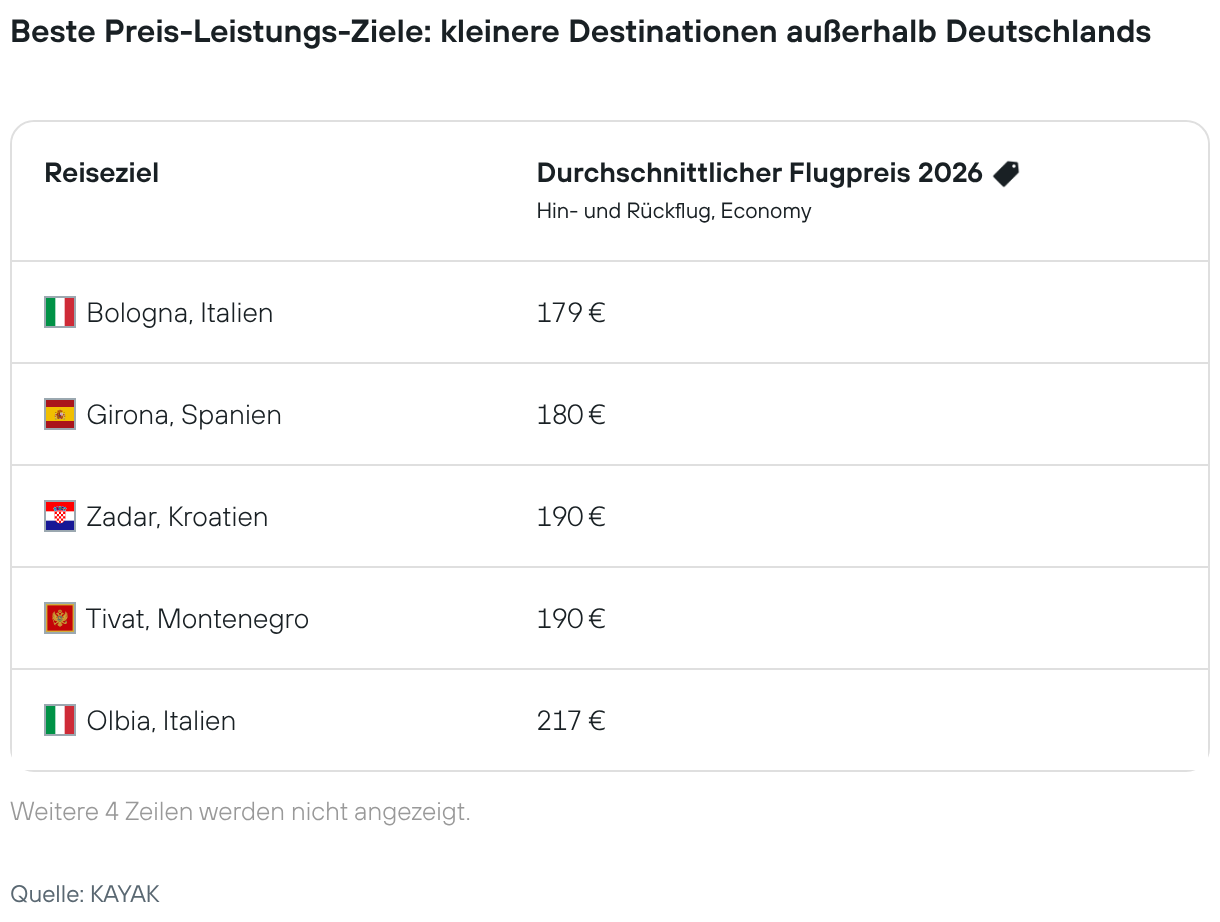Screen dimensions: 1220x922
Task: Click the Durchschnittlicher Flugpreis 2026 column header
Action: 759,173
